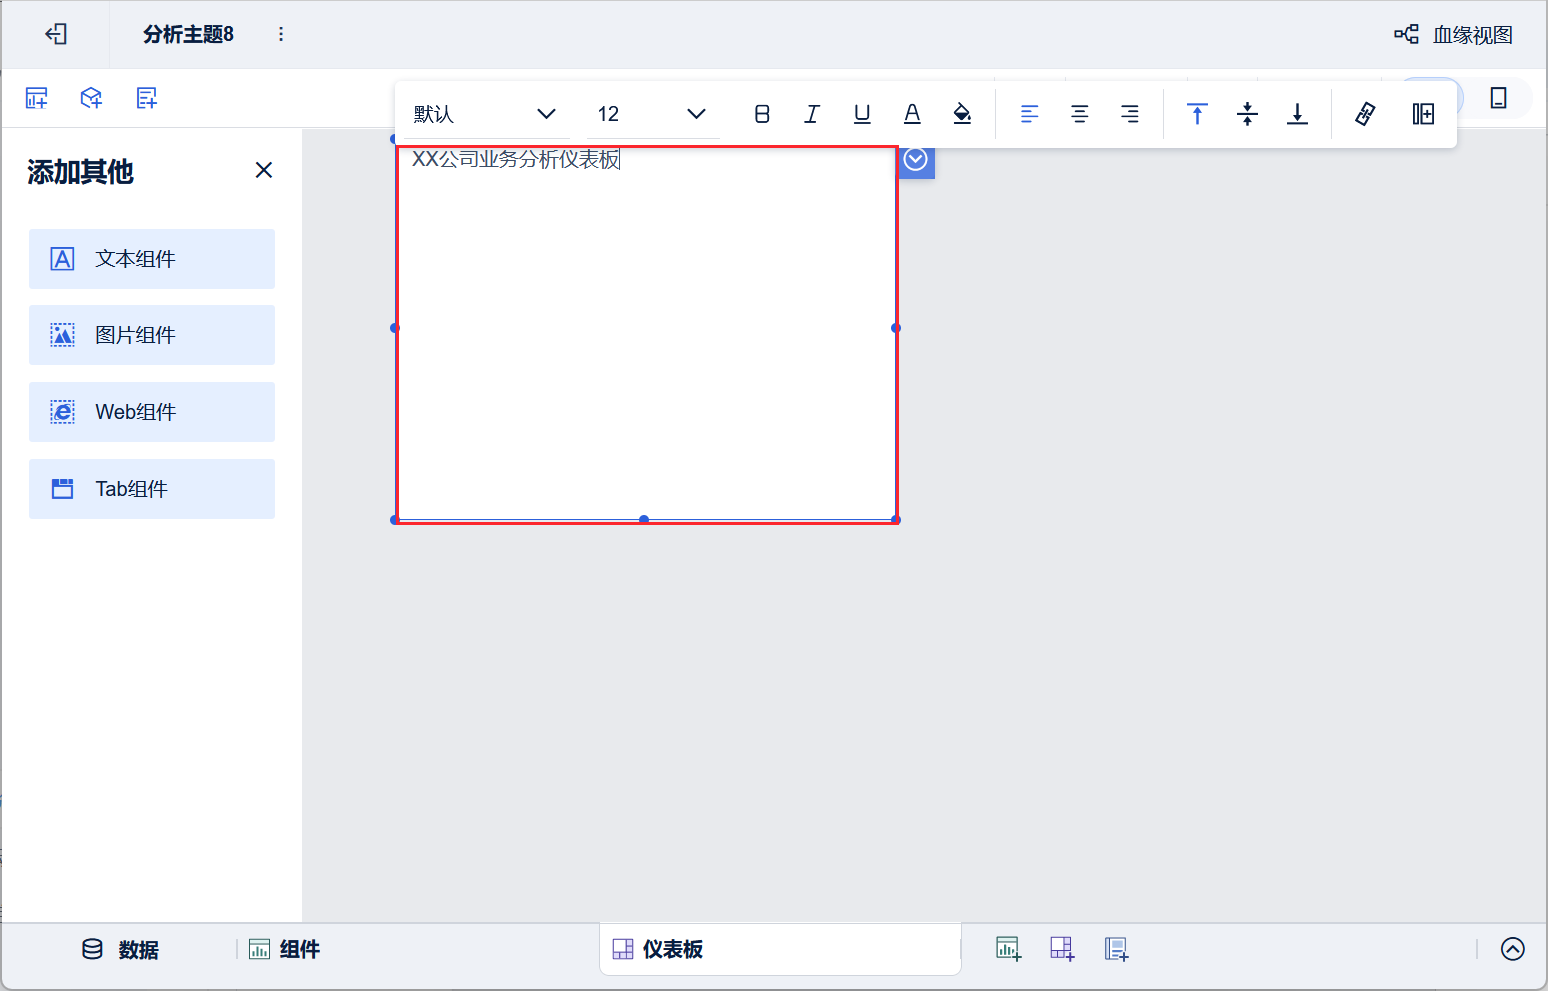Click the add filter component cube icon

click(x=91, y=98)
